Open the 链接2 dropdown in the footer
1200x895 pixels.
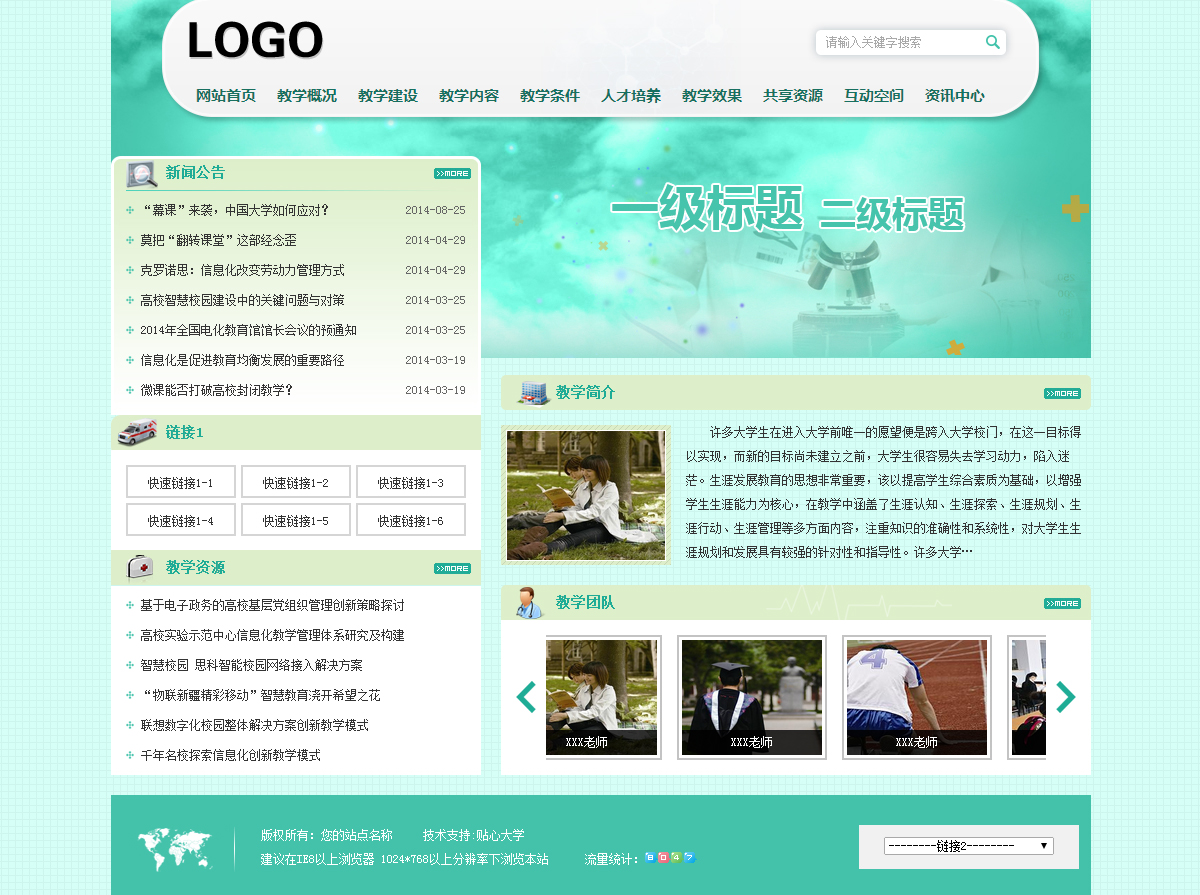(x=968, y=846)
